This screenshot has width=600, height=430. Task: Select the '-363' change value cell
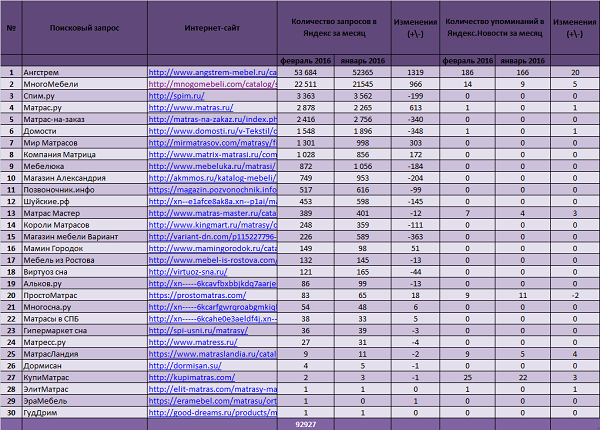pyautogui.click(x=416, y=237)
